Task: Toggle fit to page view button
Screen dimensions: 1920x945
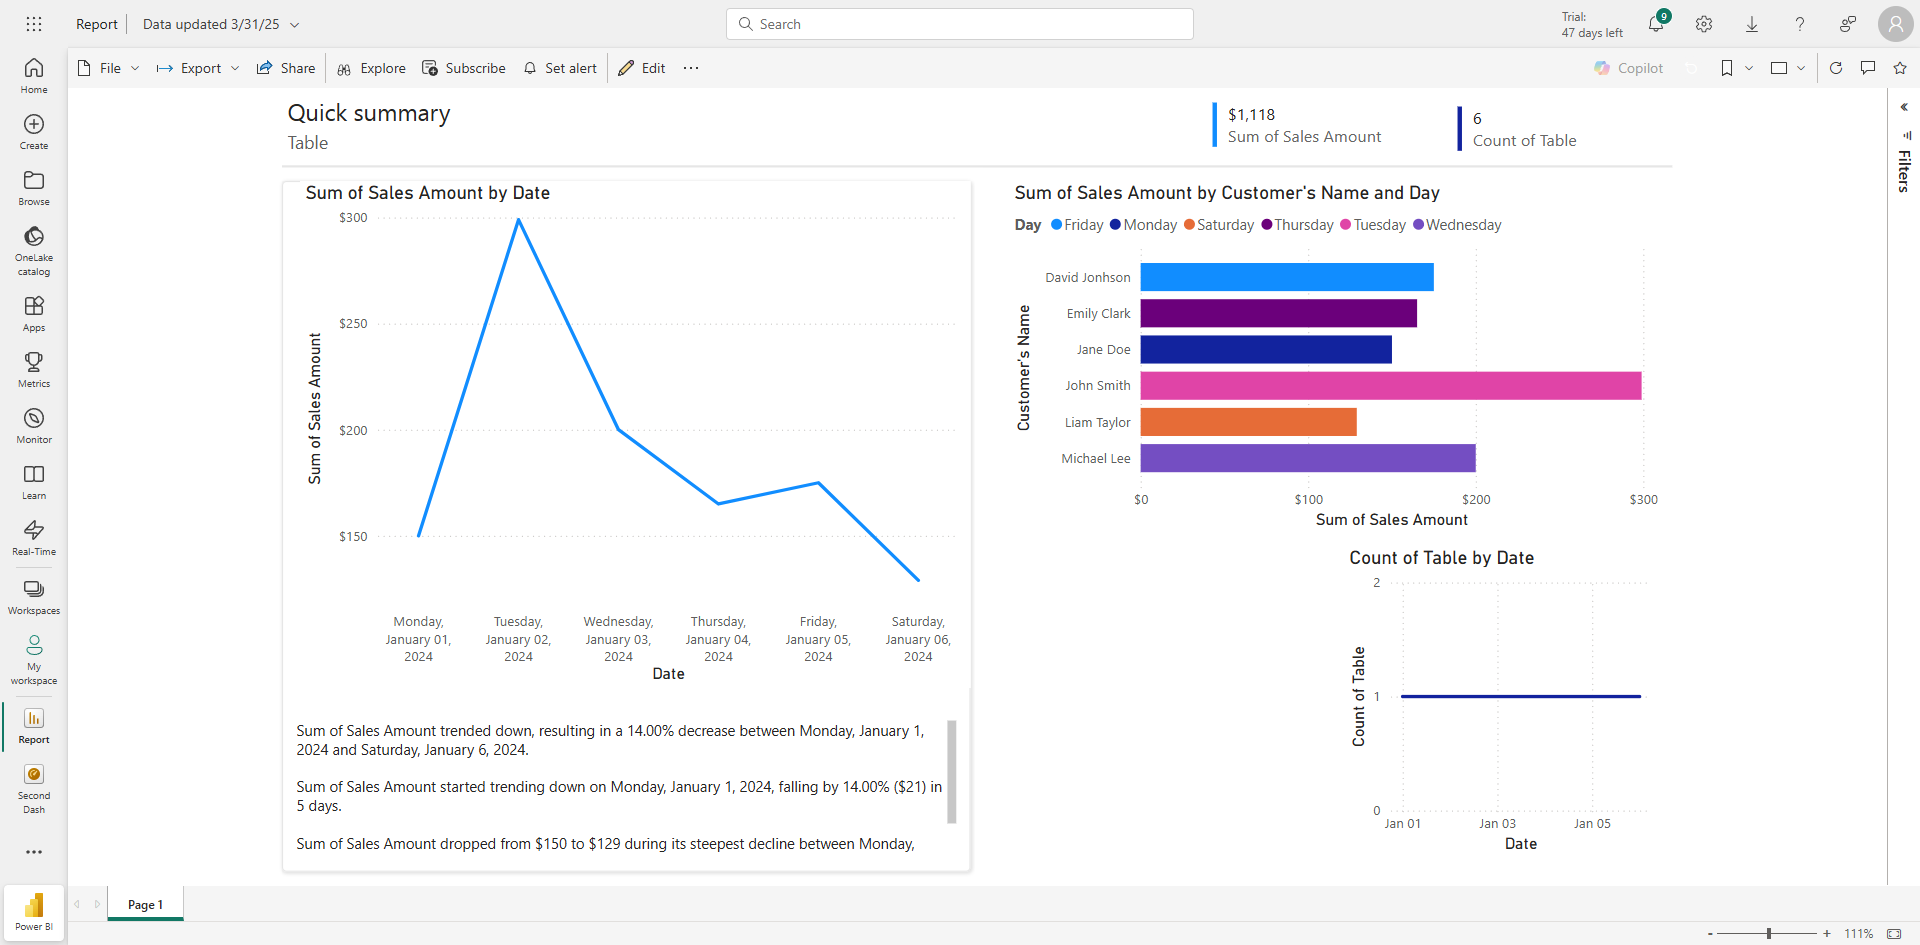Action: pyautogui.click(x=1894, y=933)
